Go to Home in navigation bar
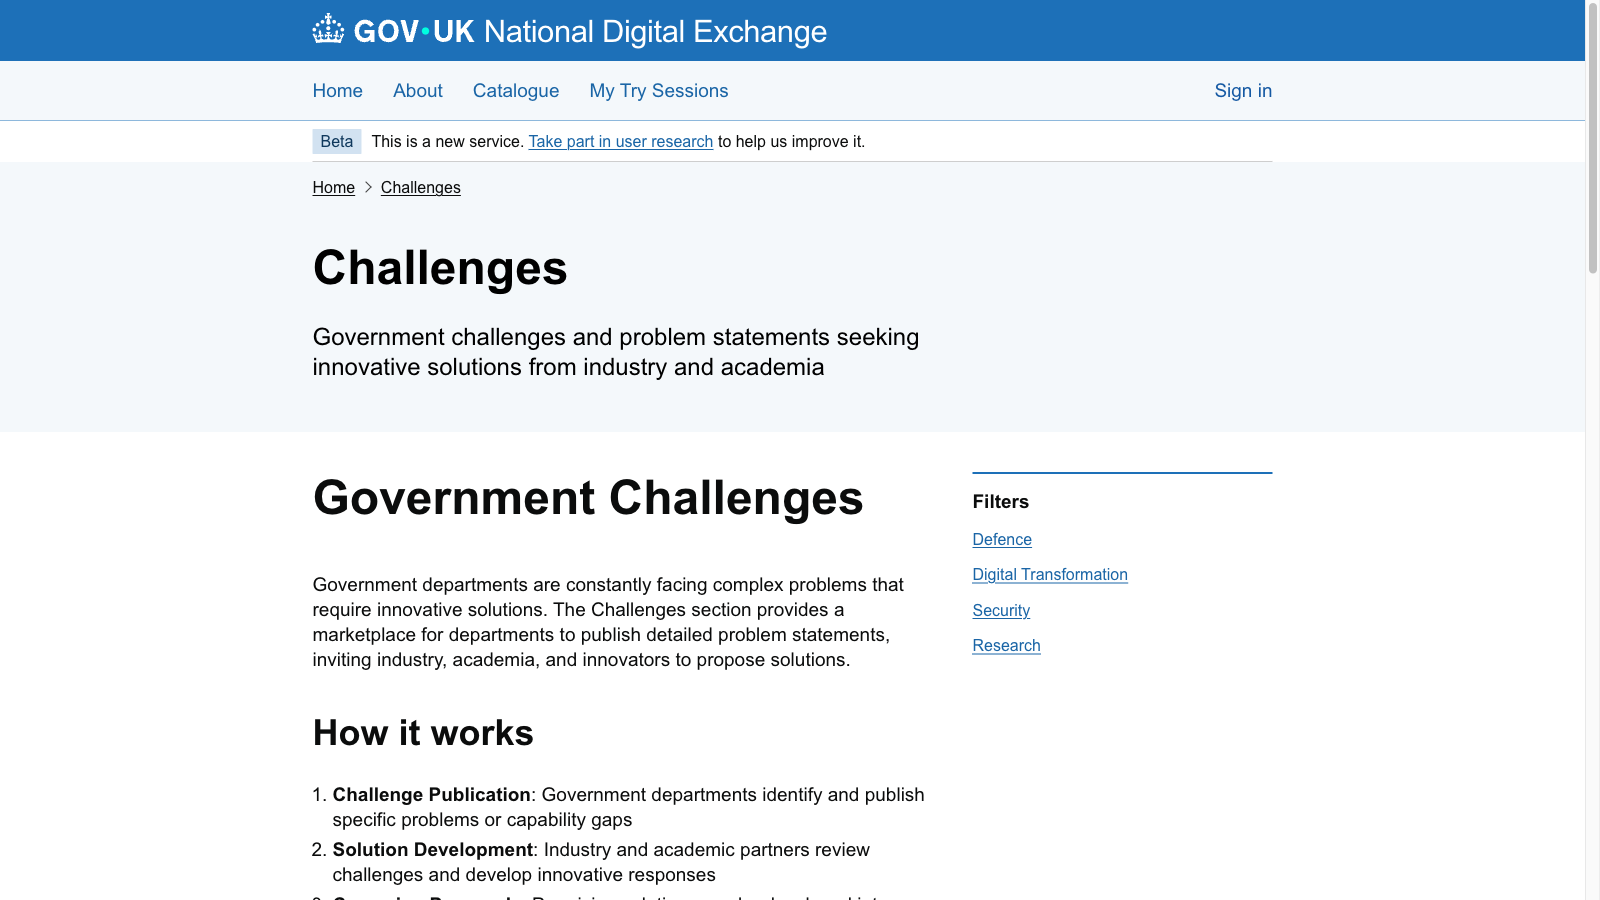The image size is (1600, 900). coord(338,91)
